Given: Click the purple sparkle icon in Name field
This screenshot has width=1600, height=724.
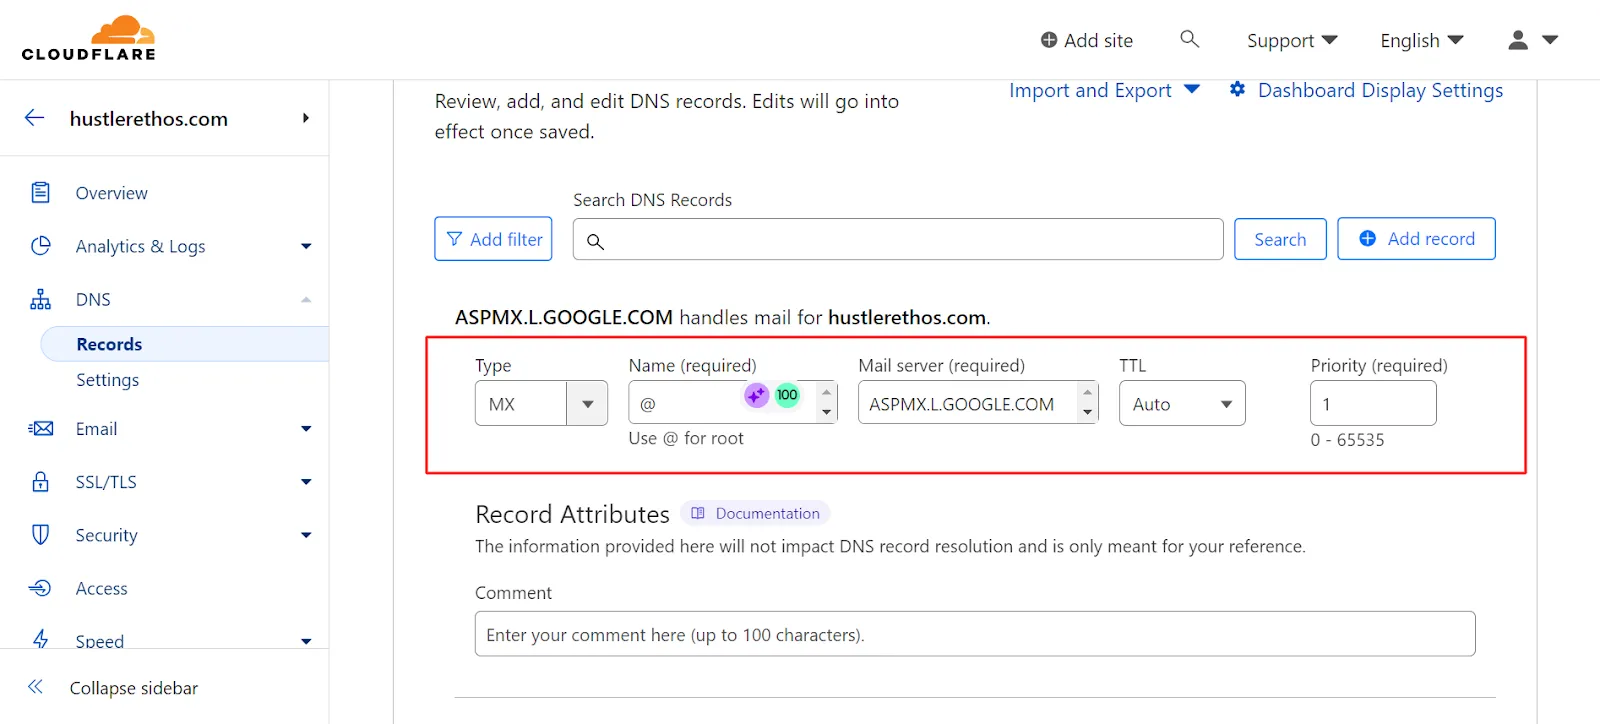Looking at the screenshot, I should 756,395.
